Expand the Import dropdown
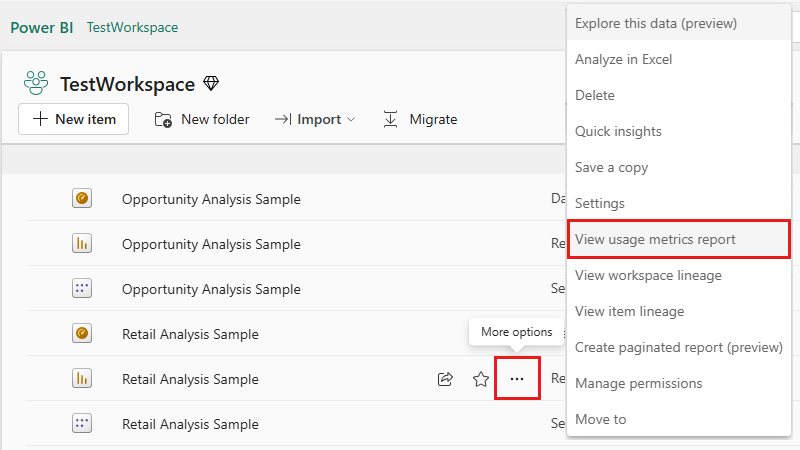 point(326,119)
